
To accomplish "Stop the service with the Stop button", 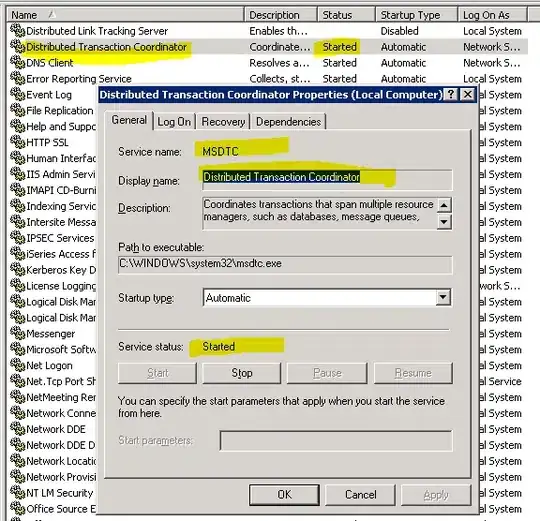I will tap(242, 373).
